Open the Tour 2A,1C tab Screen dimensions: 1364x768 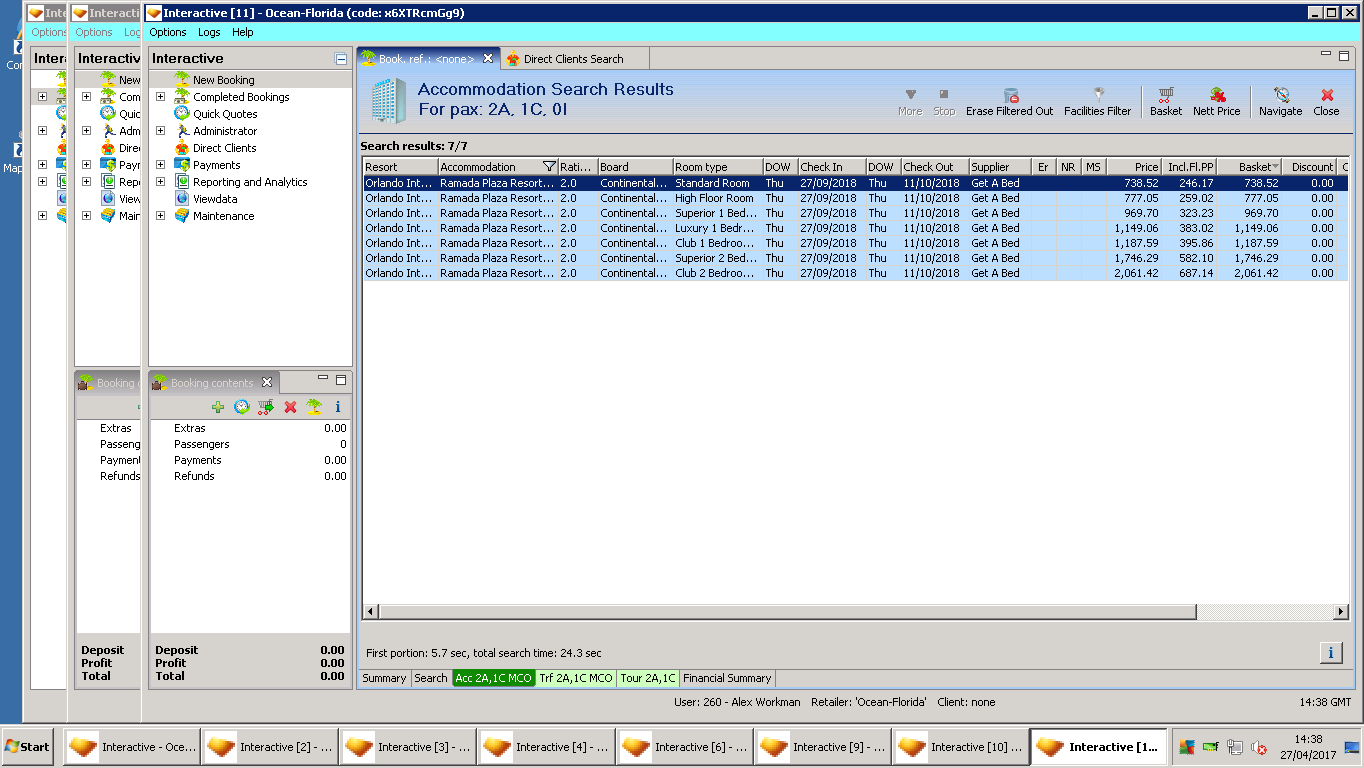click(x=648, y=678)
